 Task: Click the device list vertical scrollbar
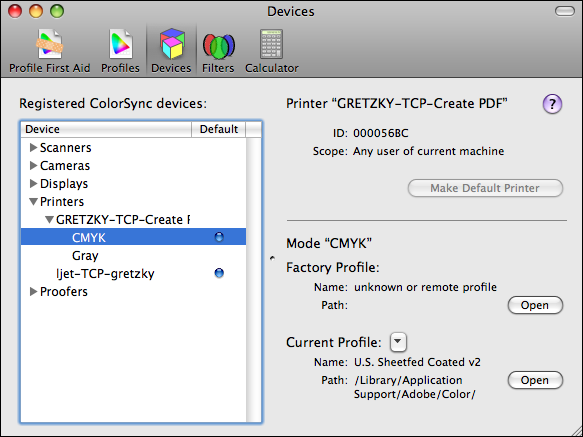coord(254,280)
